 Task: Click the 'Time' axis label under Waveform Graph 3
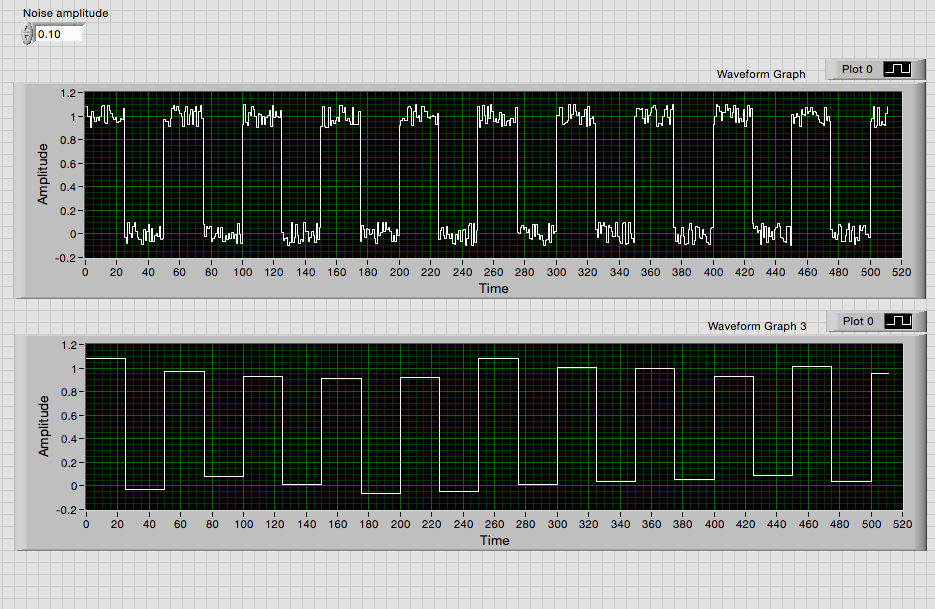(x=495, y=540)
